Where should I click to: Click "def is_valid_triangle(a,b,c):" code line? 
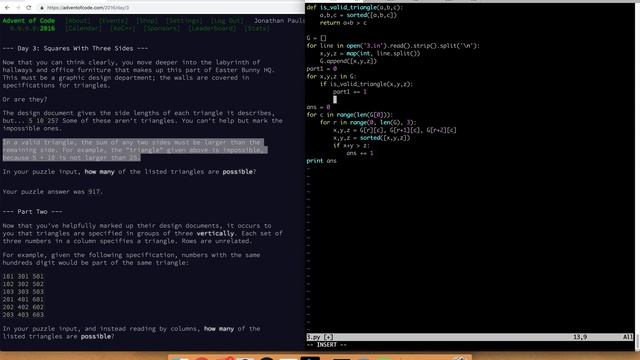pos(355,7)
